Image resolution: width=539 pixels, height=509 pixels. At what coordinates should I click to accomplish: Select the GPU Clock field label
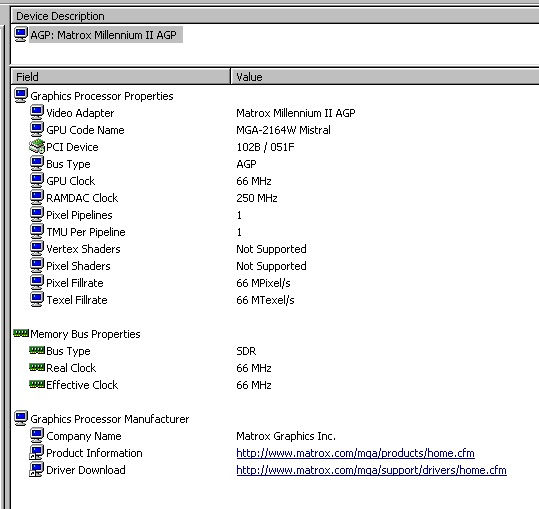click(x=70, y=181)
